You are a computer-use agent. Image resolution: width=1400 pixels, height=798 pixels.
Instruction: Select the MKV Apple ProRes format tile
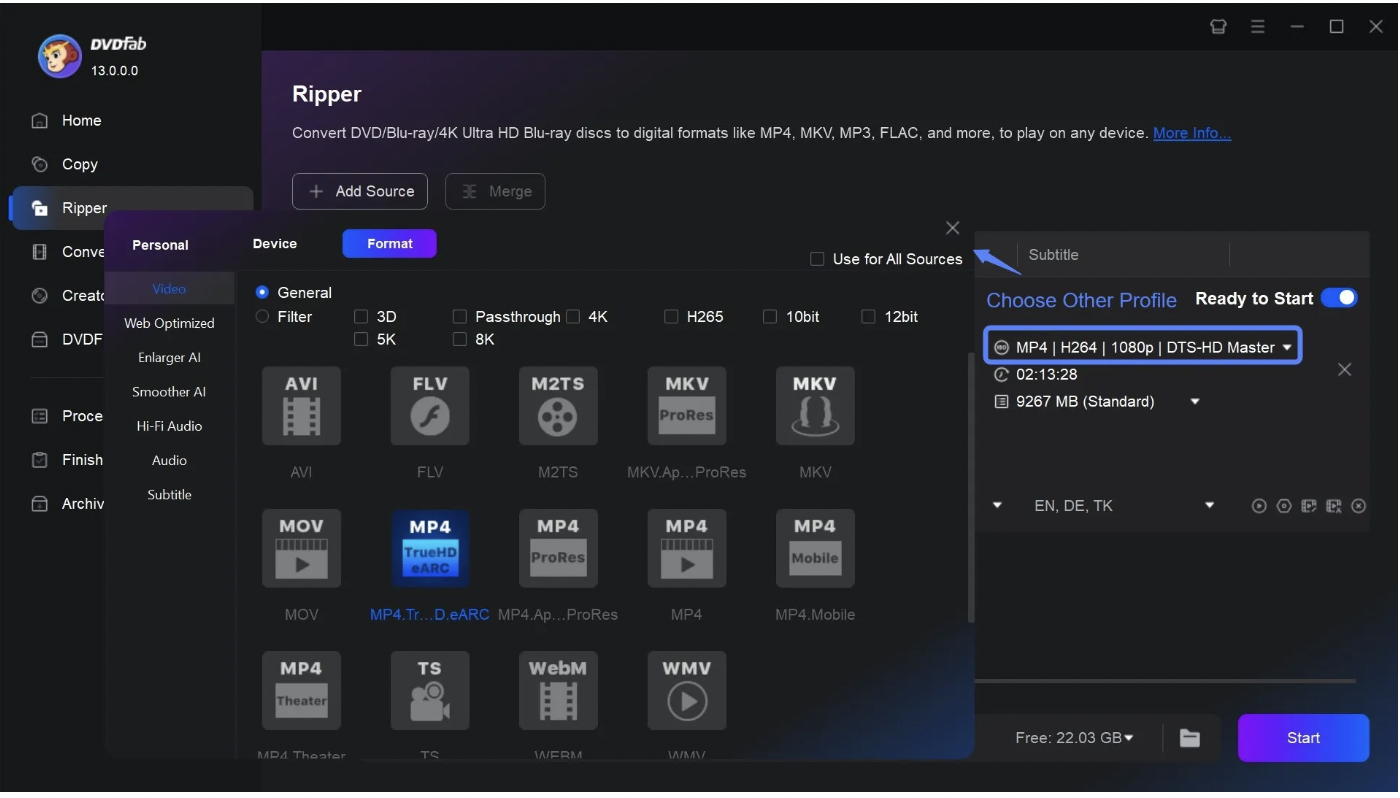pos(686,406)
